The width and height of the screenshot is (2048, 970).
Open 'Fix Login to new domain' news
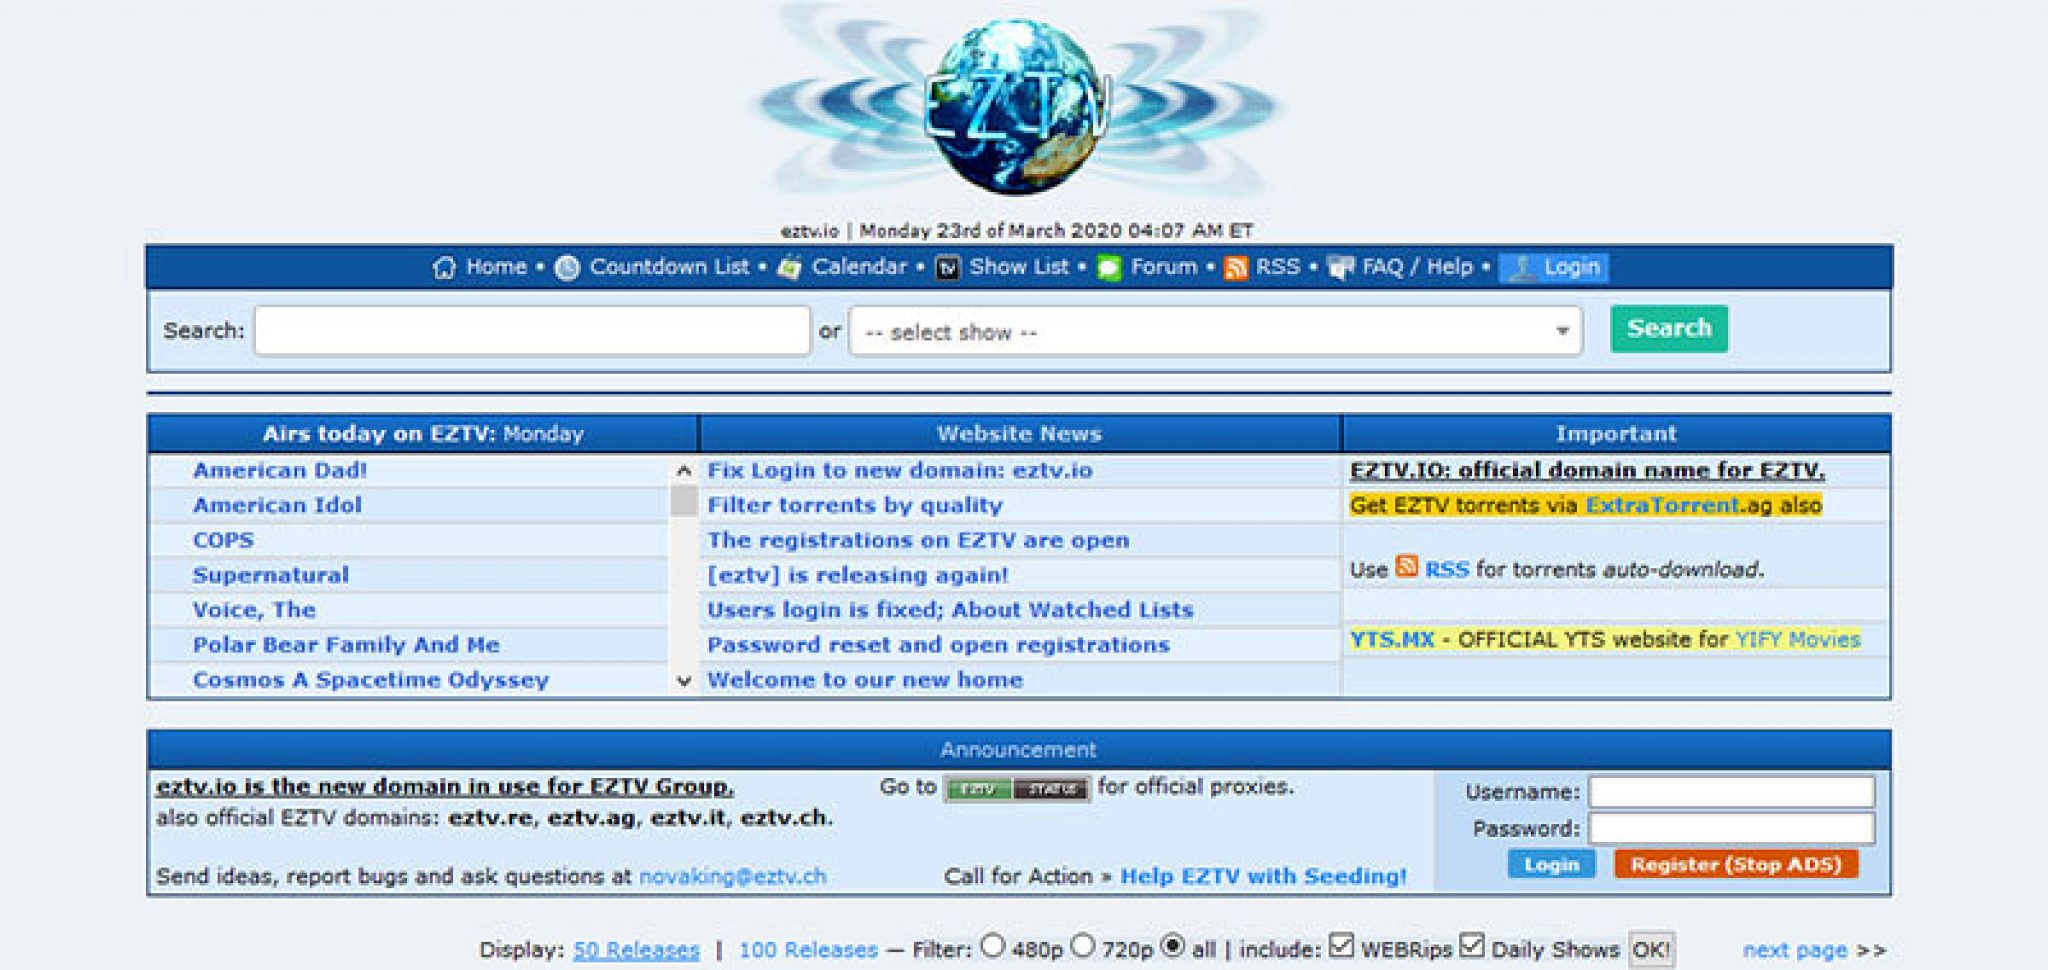(900, 470)
